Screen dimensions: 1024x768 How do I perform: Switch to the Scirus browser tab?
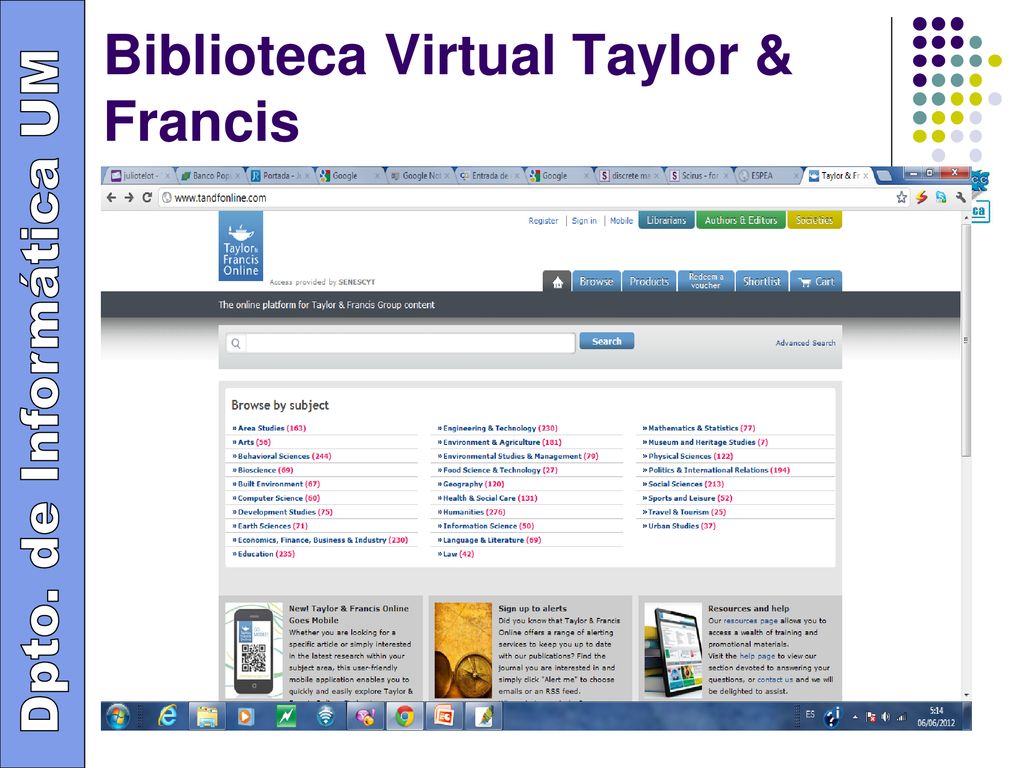(699, 176)
